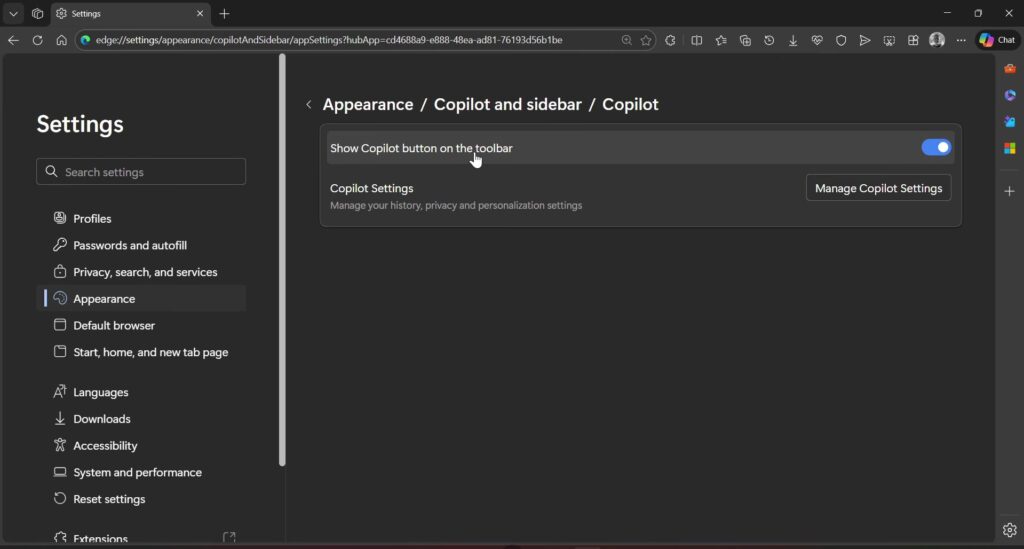
Task: Click the Share paper-plane icon
Action: tap(865, 40)
